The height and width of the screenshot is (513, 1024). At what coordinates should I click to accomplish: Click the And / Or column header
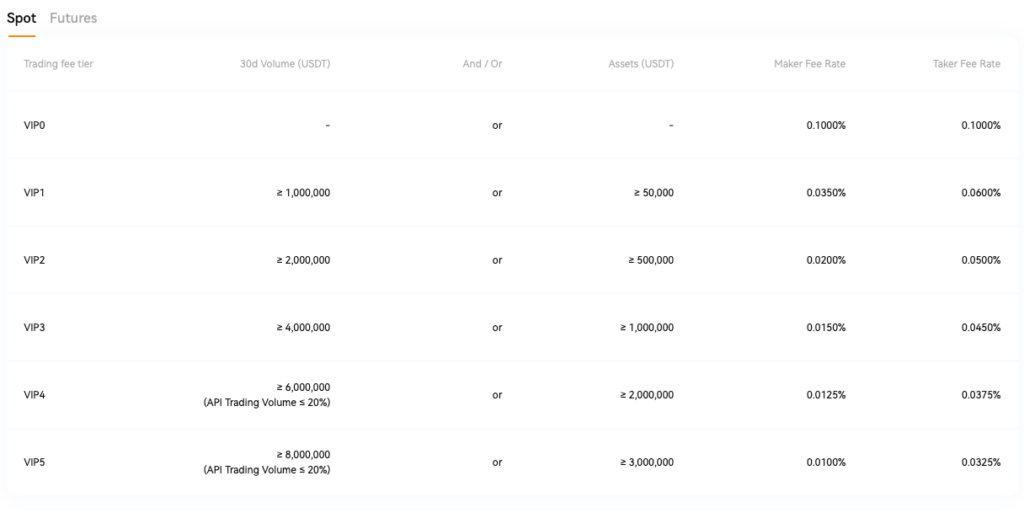click(x=482, y=64)
